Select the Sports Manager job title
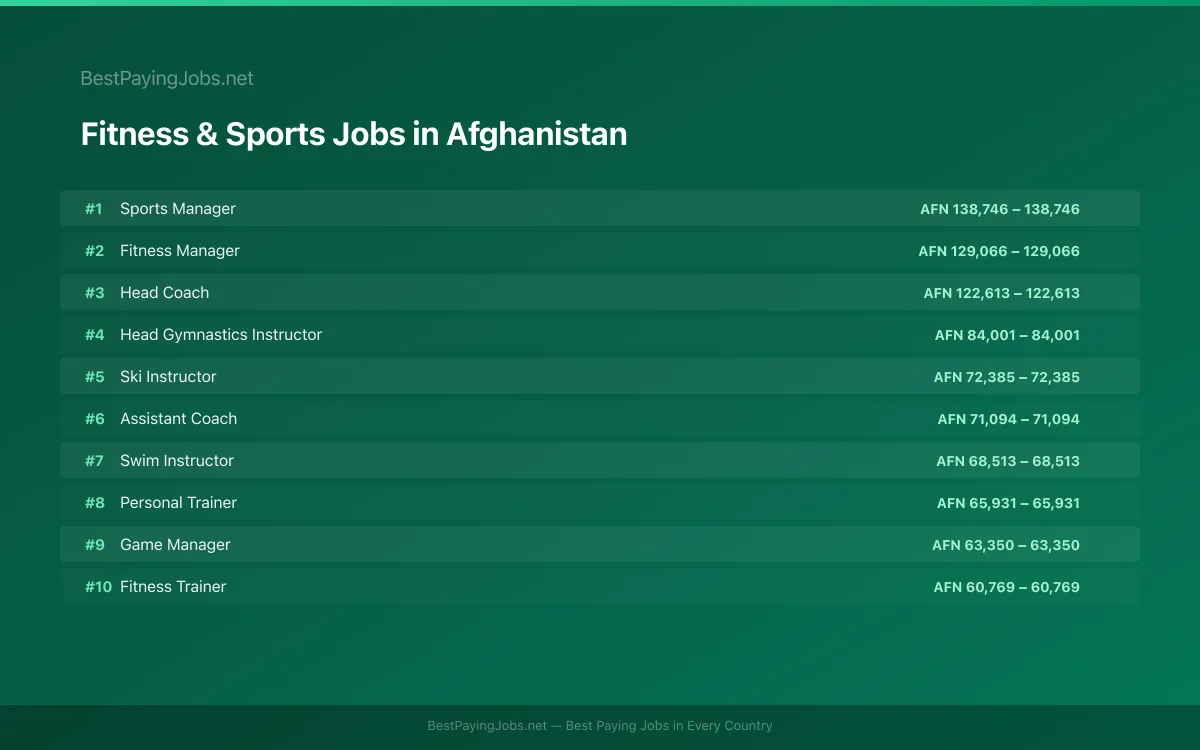Screen dimensions: 1200x750 tap(178, 209)
